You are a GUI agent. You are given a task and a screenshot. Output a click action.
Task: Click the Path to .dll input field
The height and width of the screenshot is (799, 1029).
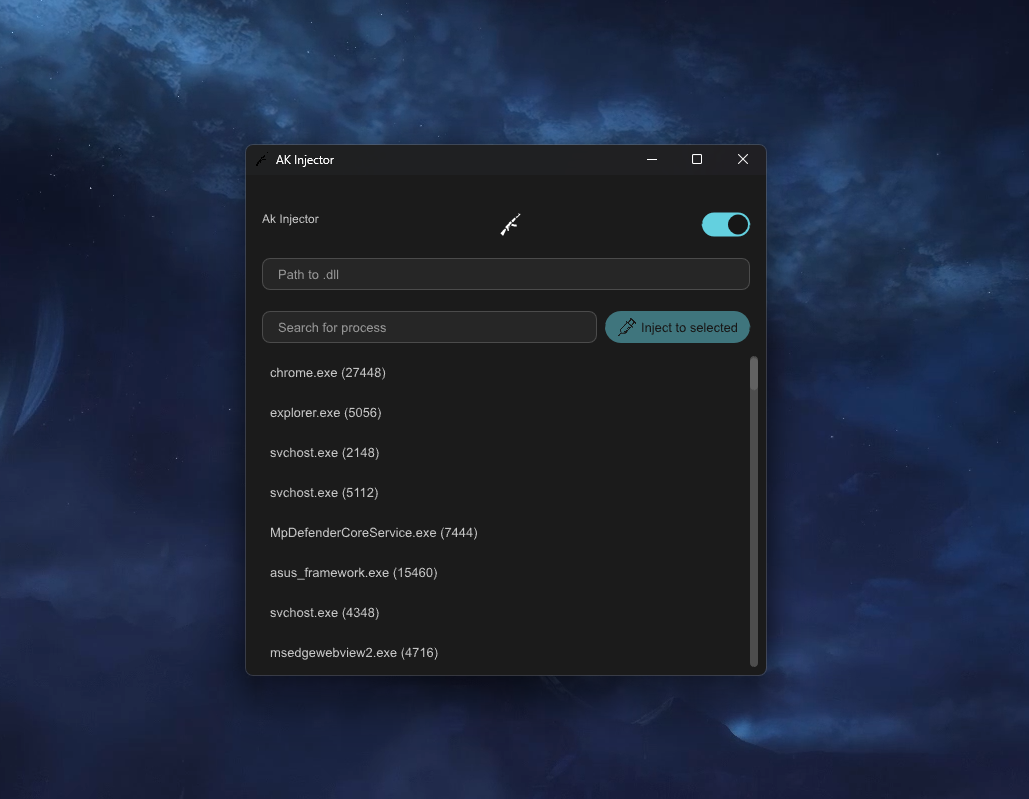pyautogui.click(x=505, y=273)
